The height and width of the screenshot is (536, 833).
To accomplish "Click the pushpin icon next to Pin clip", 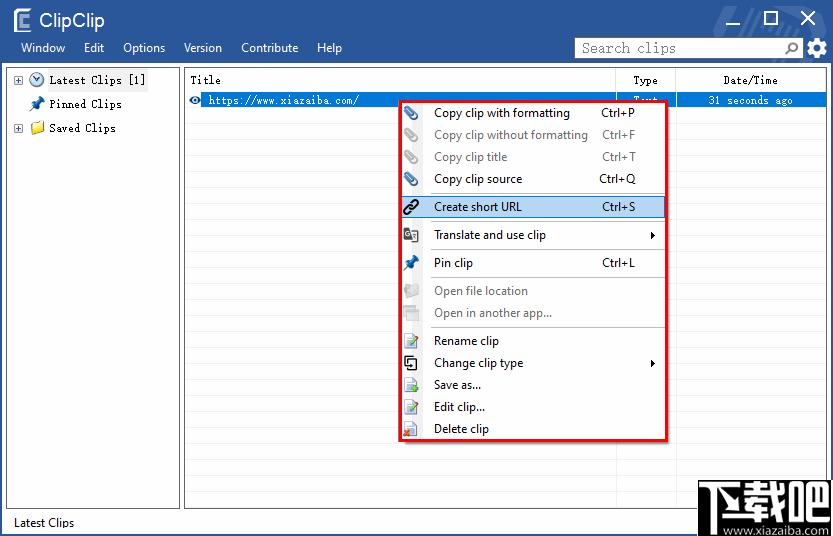I will 411,263.
